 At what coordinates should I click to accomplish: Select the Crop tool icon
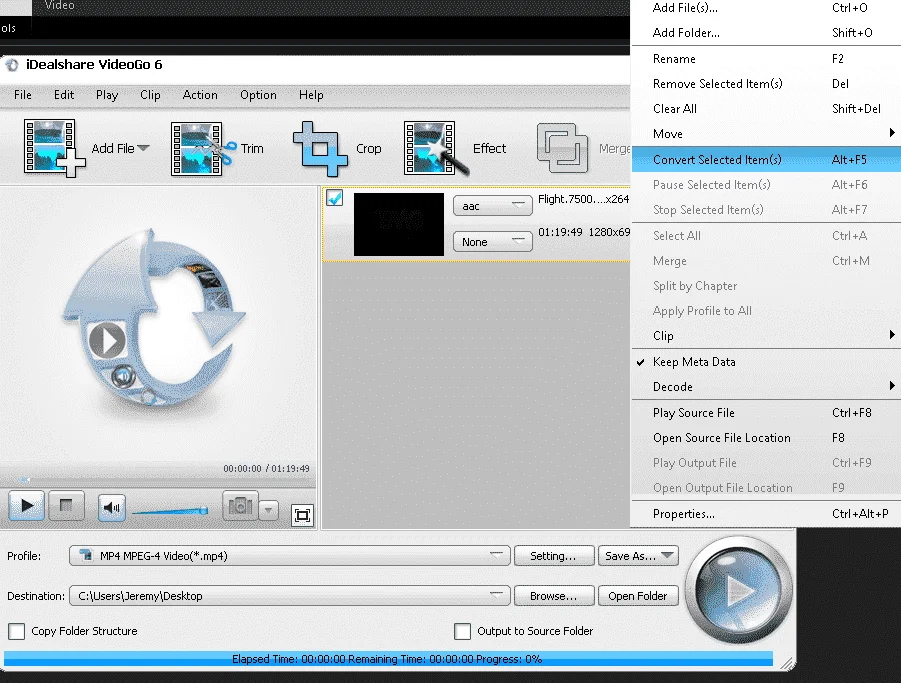320,149
